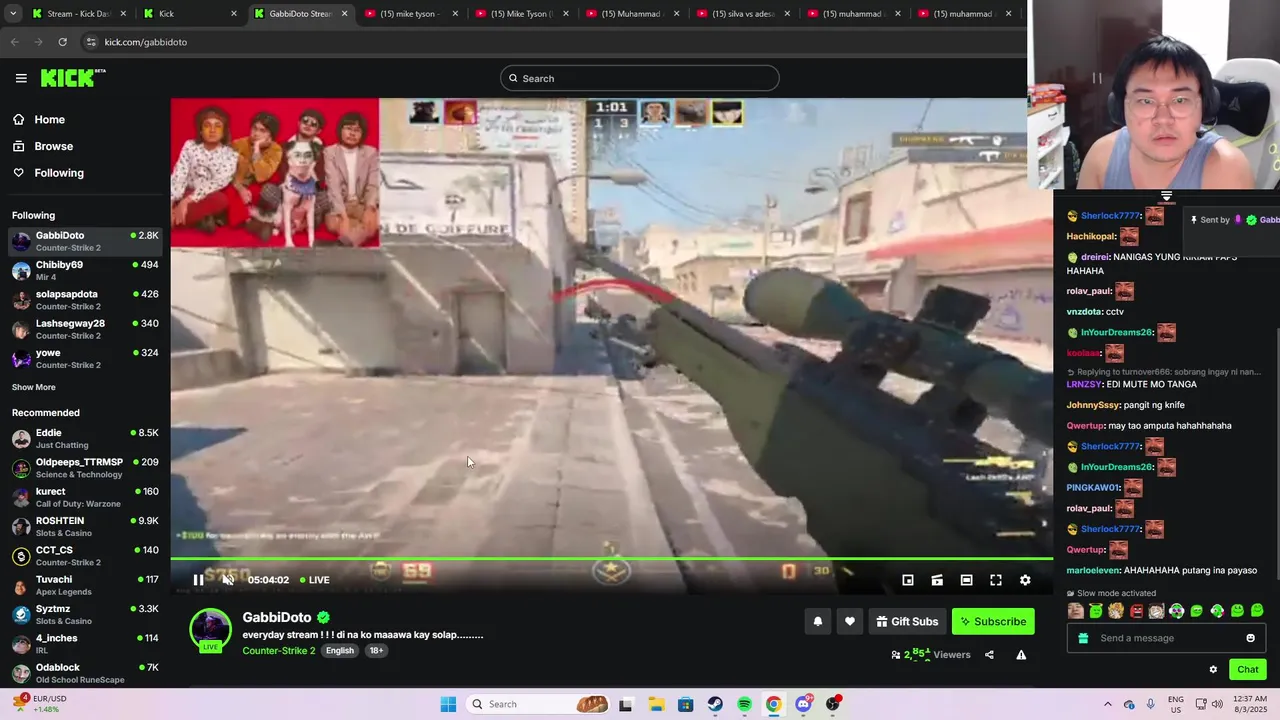Expand followed channels with Show More
Viewport: 1280px width, 720px height.
point(34,387)
